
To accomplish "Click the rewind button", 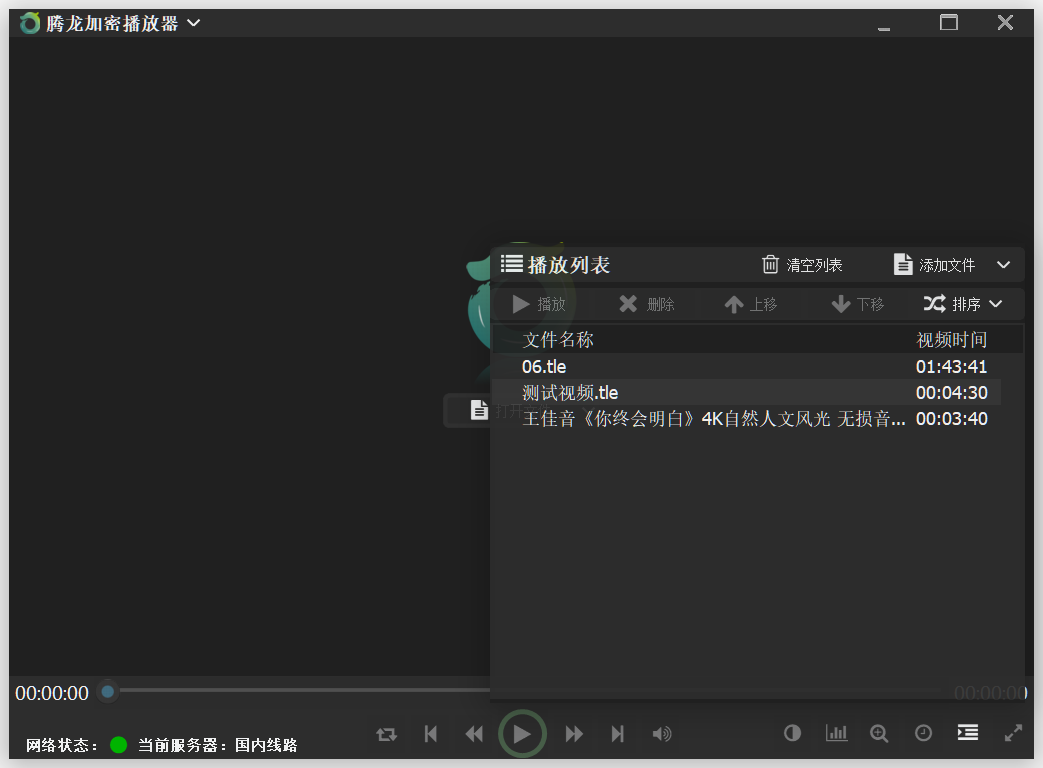I will pos(474,733).
